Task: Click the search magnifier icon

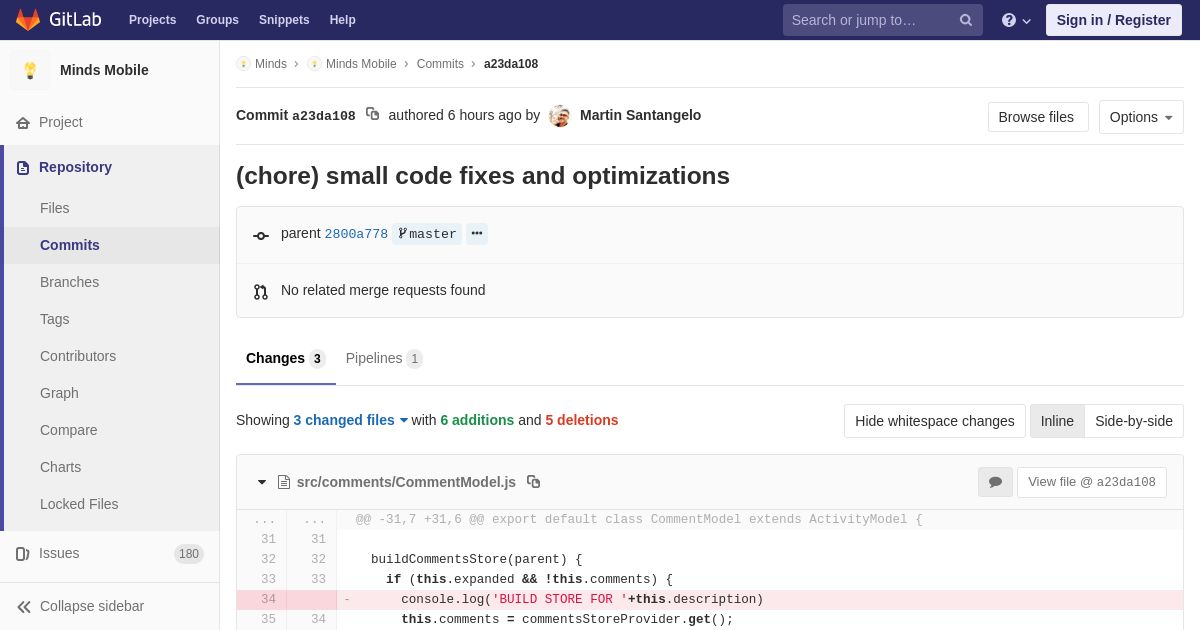Action: [x=965, y=20]
